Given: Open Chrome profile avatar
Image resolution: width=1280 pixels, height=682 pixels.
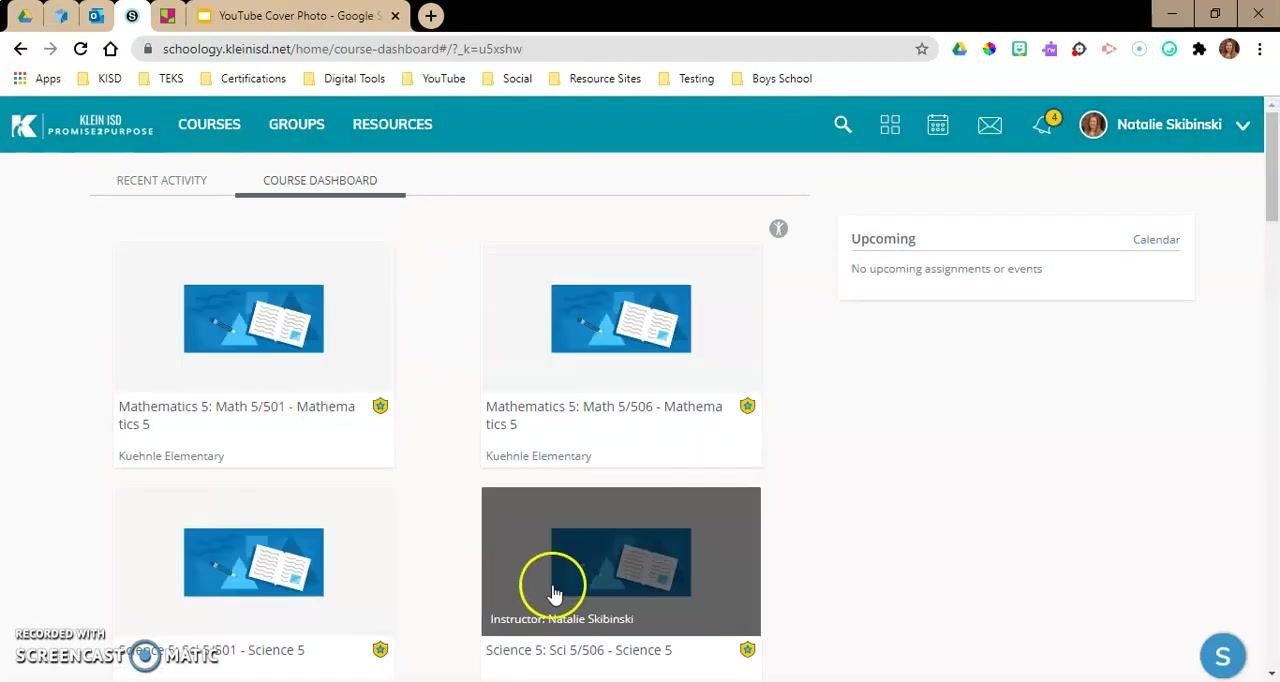Looking at the screenshot, I should pos(1229,49).
